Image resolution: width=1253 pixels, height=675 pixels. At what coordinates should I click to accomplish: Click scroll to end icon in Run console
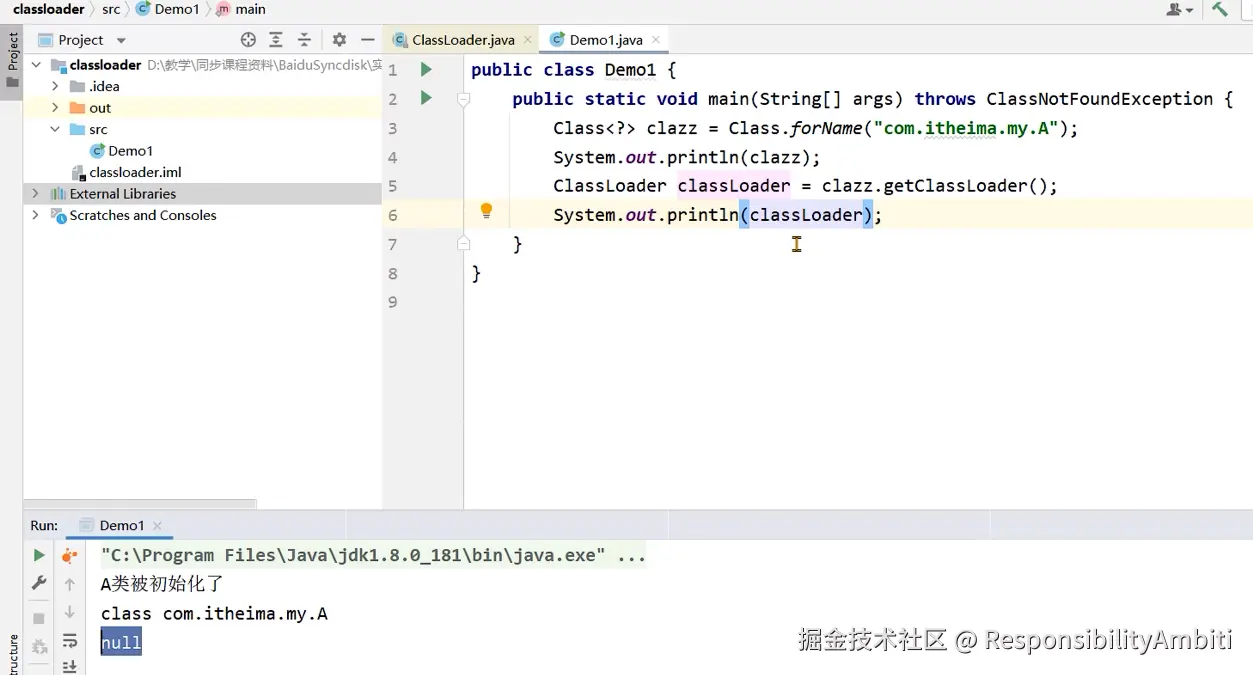(x=70, y=666)
